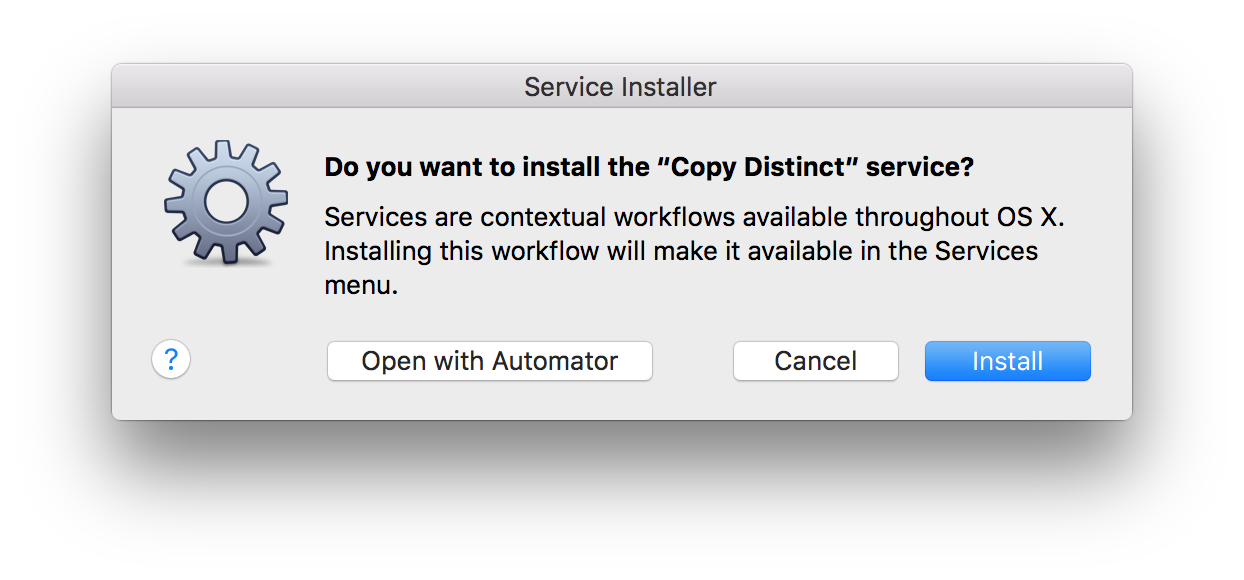
Task: Click the "Copy Distinct" name in the heading
Action: pyautogui.click(x=755, y=167)
